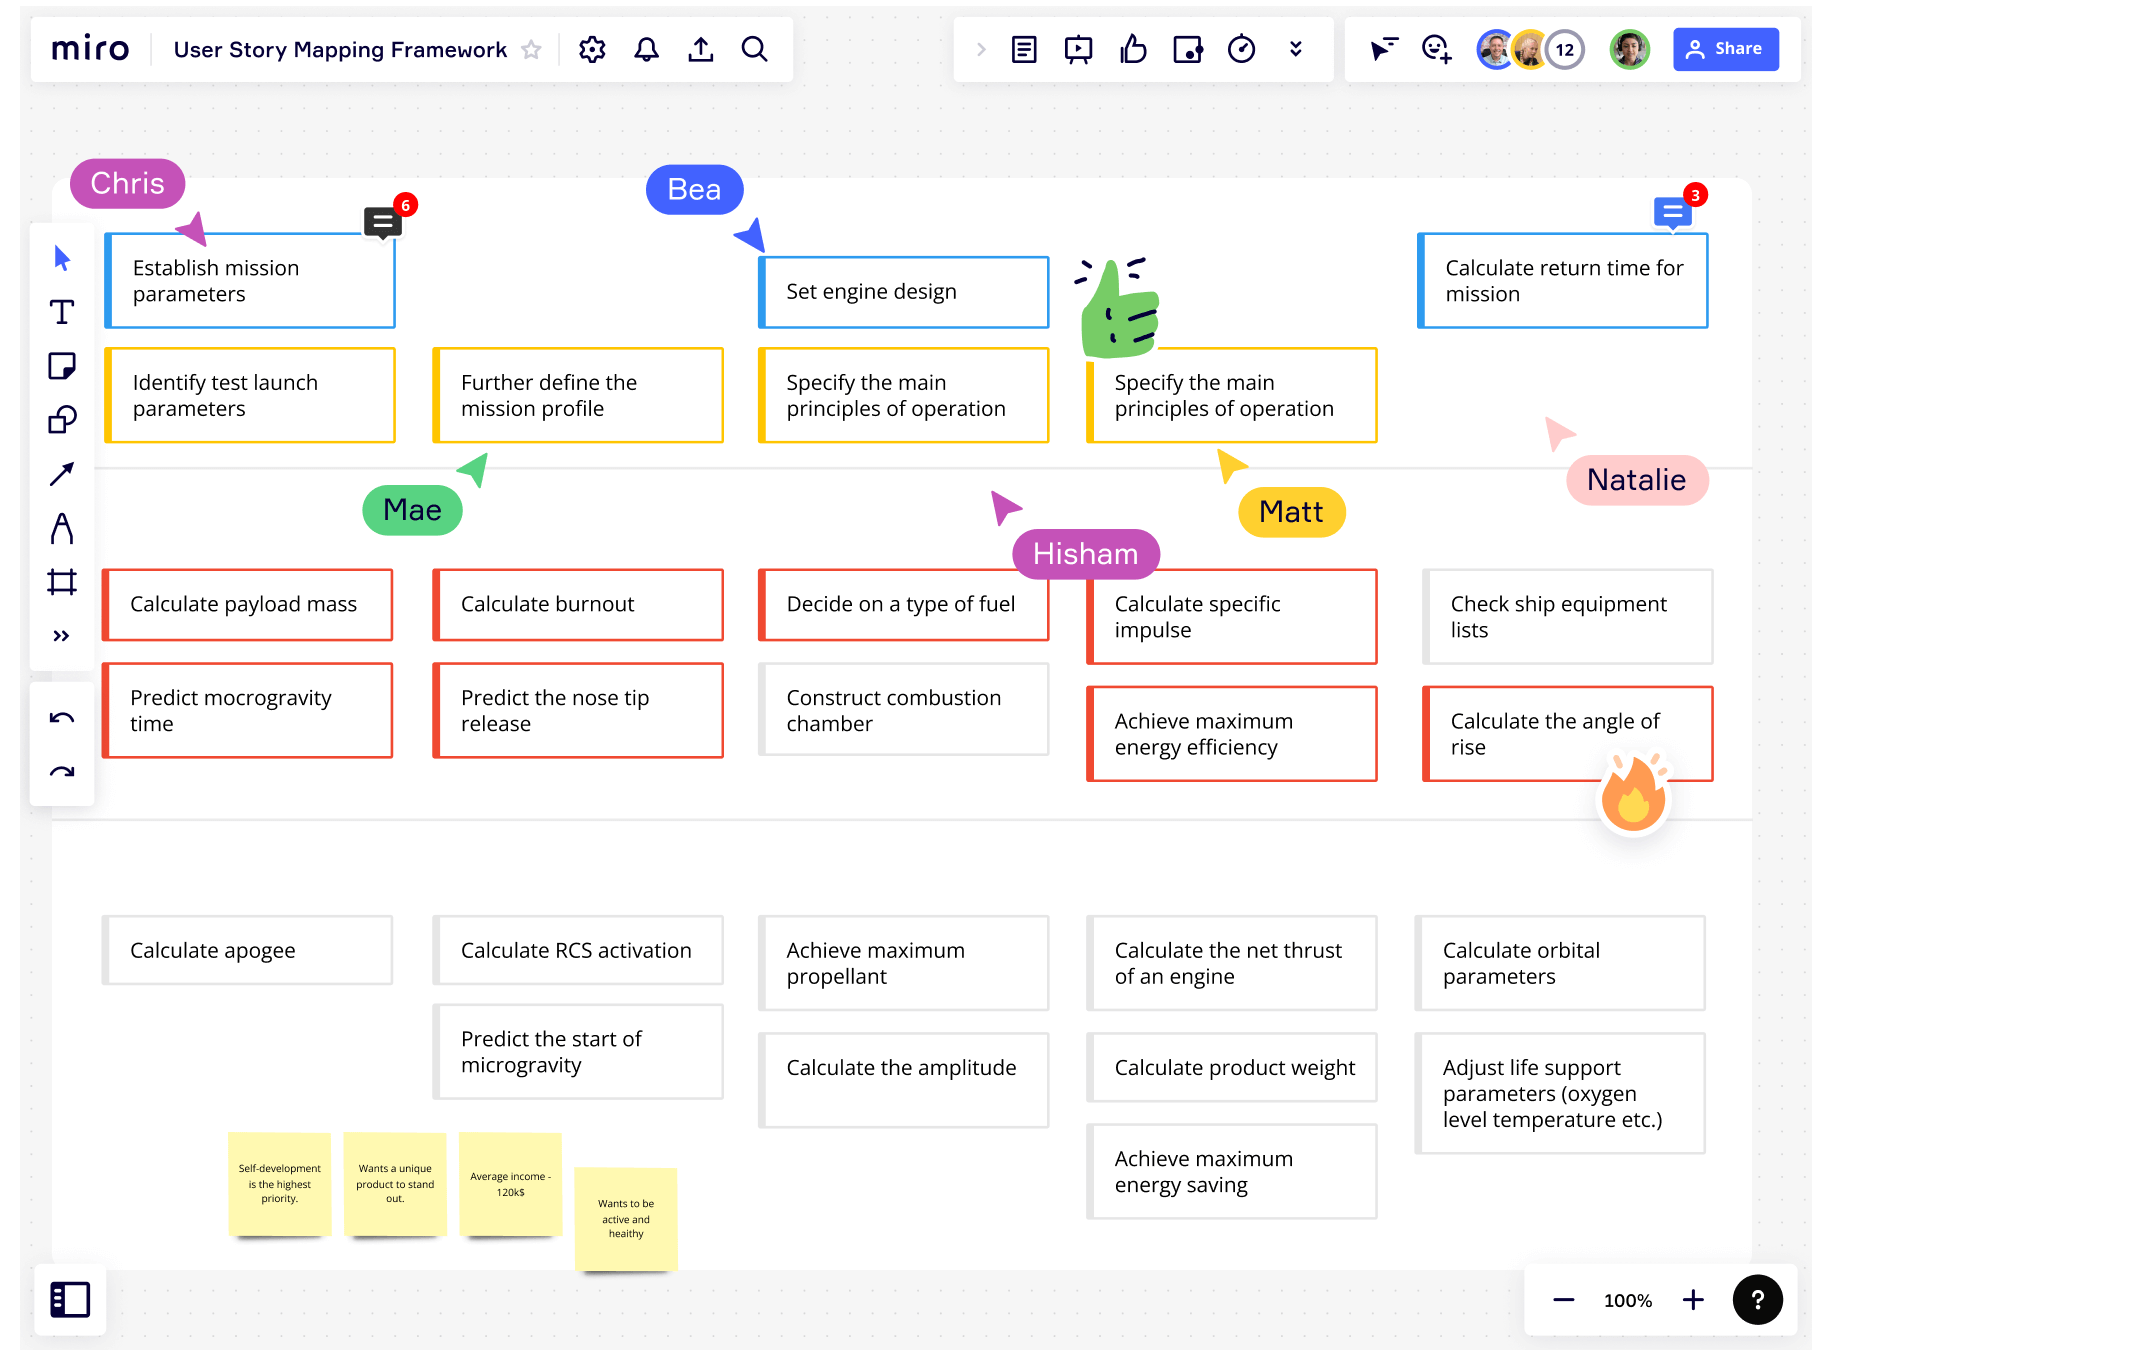Collapse top toolbar with right chevron
The image size is (2146, 1368).
click(x=981, y=49)
